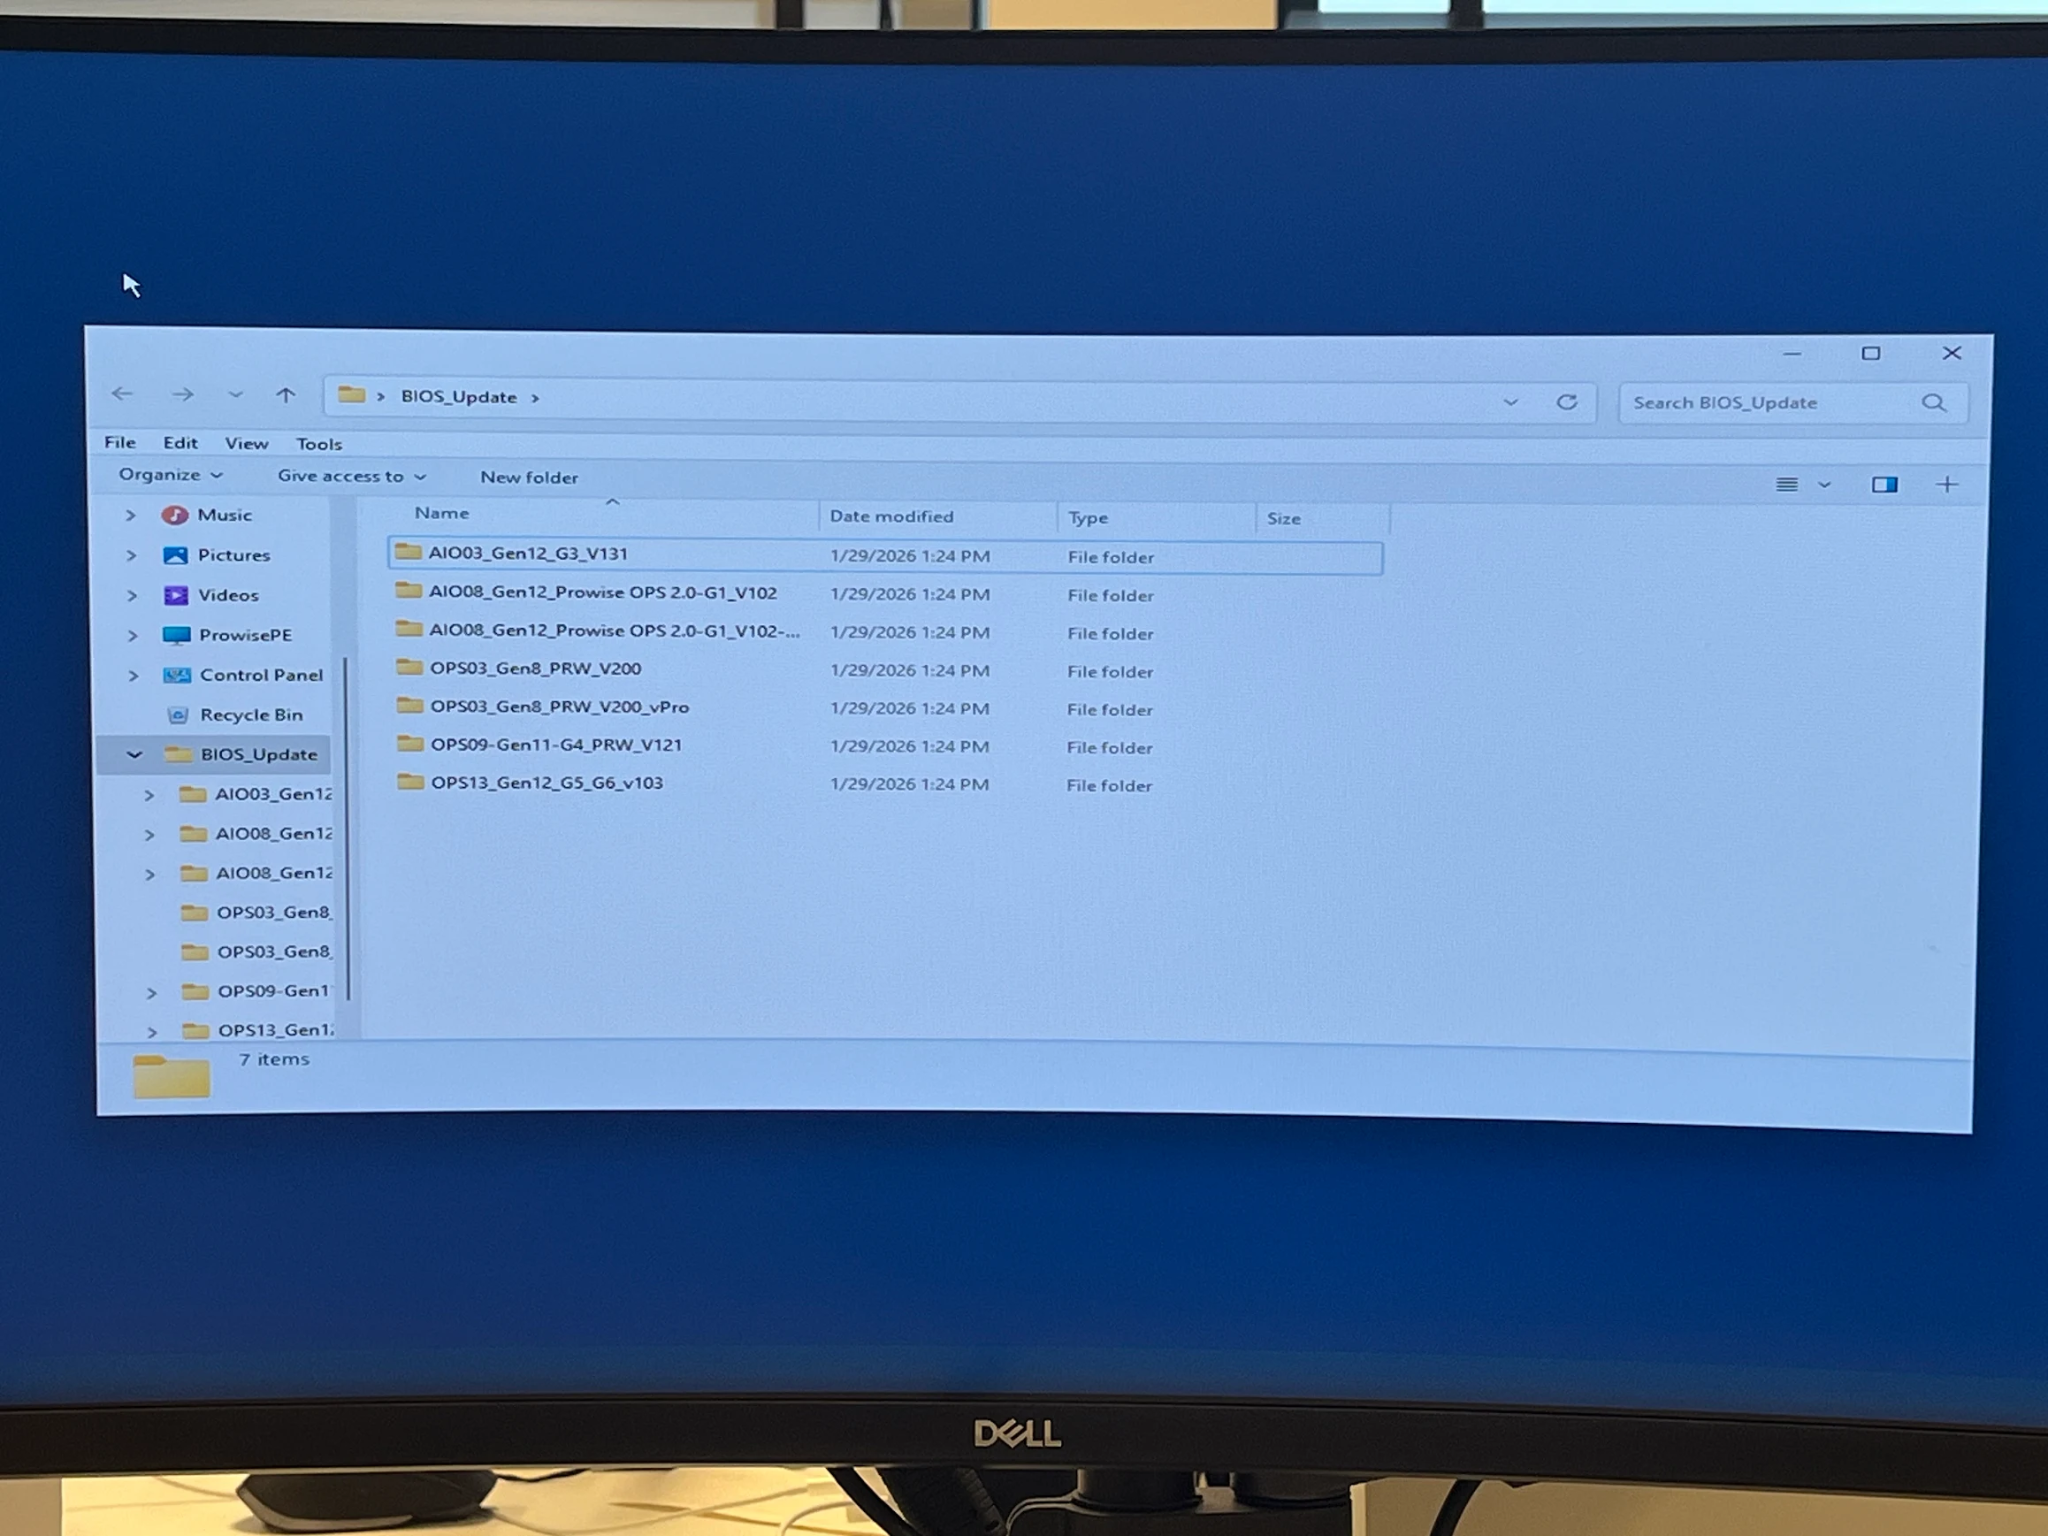Click the navigation pane scrollbar
Image resolution: width=2048 pixels, height=1536 pixels.
(x=347, y=828)
